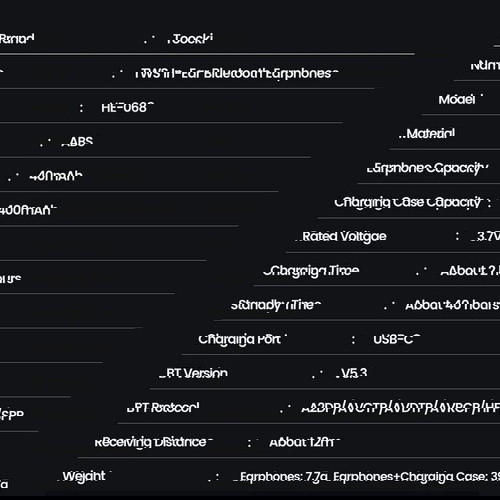This screenshot has height=500, width=500.
Task: Click the Charging Case Capacity label
Action: tap(408, 203)
